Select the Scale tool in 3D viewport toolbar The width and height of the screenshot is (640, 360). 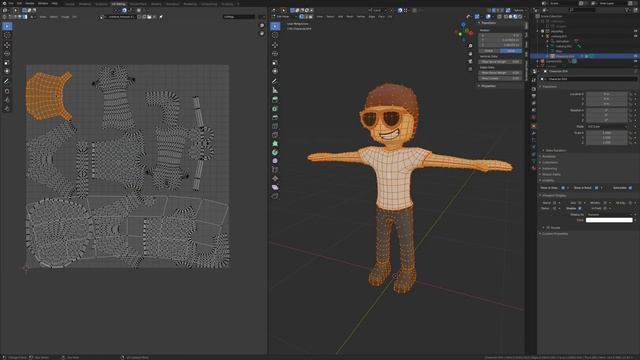tap(275, 63)
